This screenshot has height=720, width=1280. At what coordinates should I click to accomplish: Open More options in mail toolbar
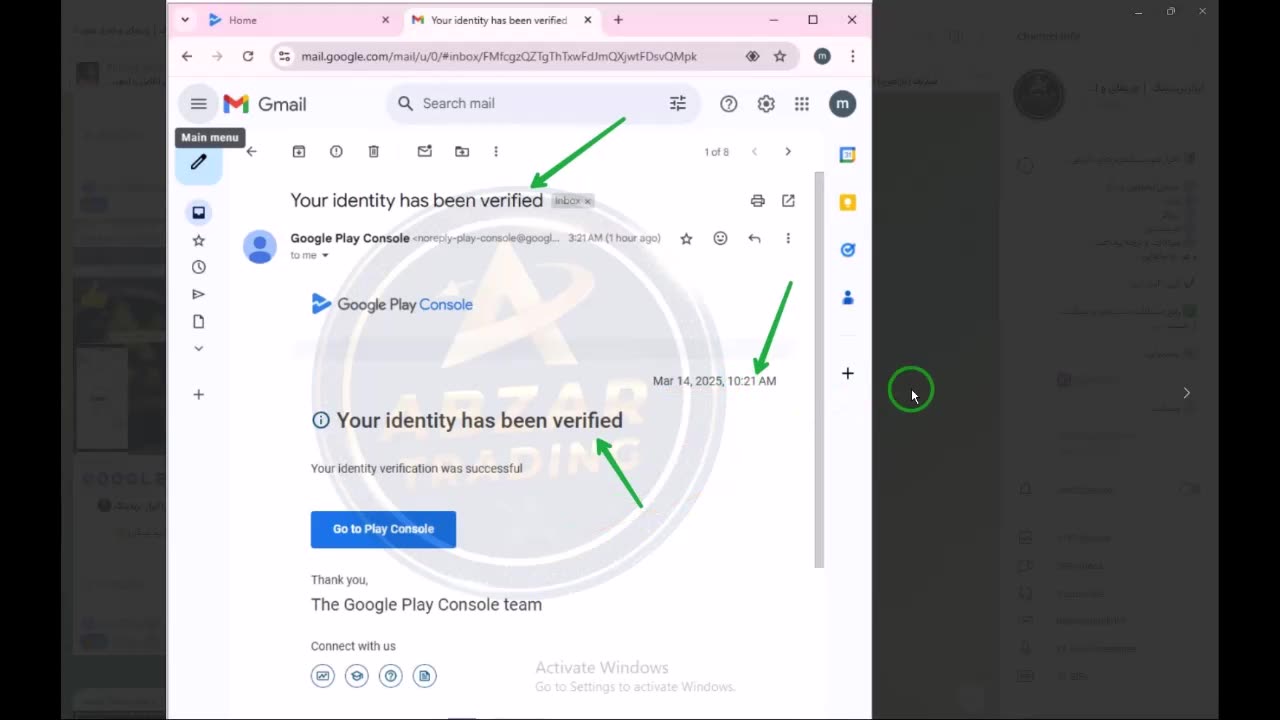pos(496,151)
